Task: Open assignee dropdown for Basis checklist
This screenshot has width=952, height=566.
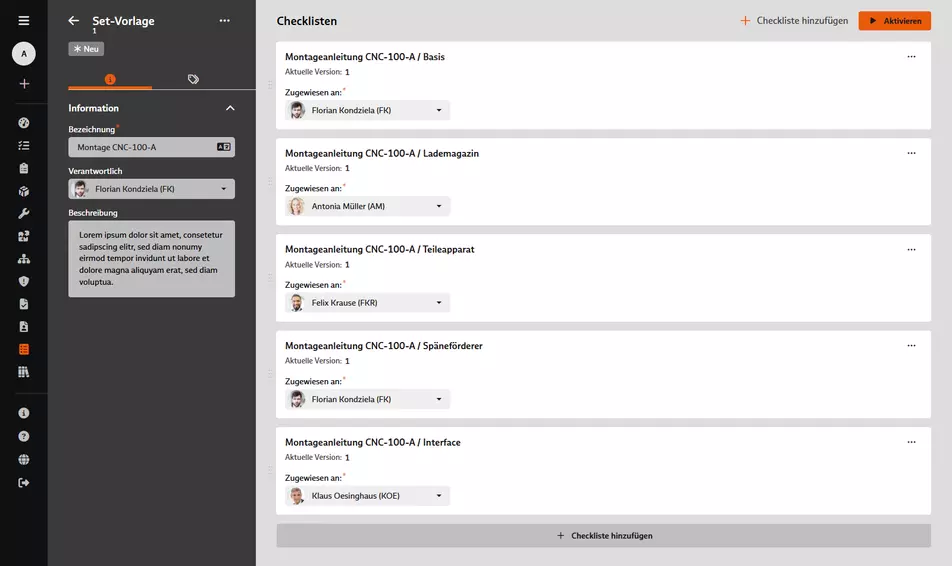Action: [367, 110]
